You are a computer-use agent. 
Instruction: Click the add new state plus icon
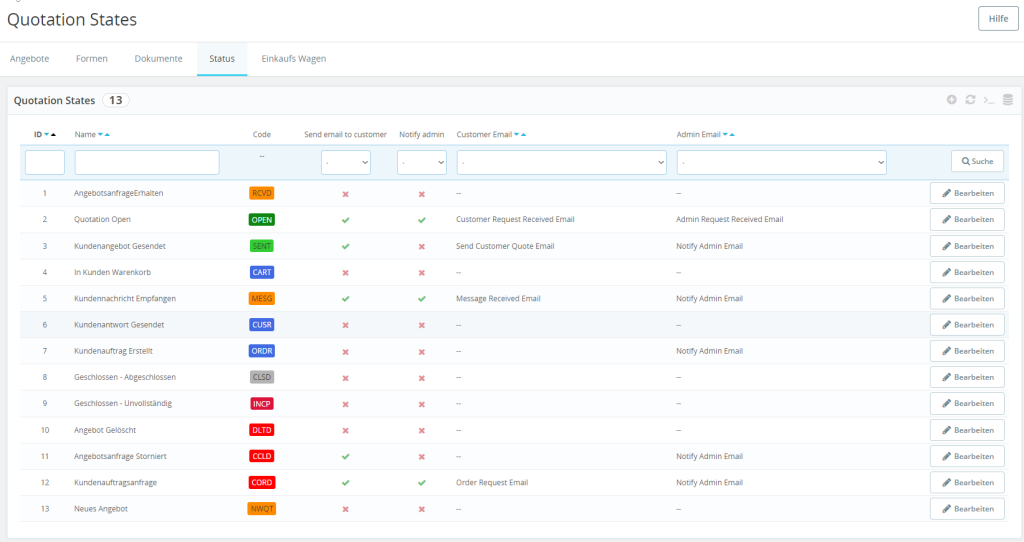(952, 100)
